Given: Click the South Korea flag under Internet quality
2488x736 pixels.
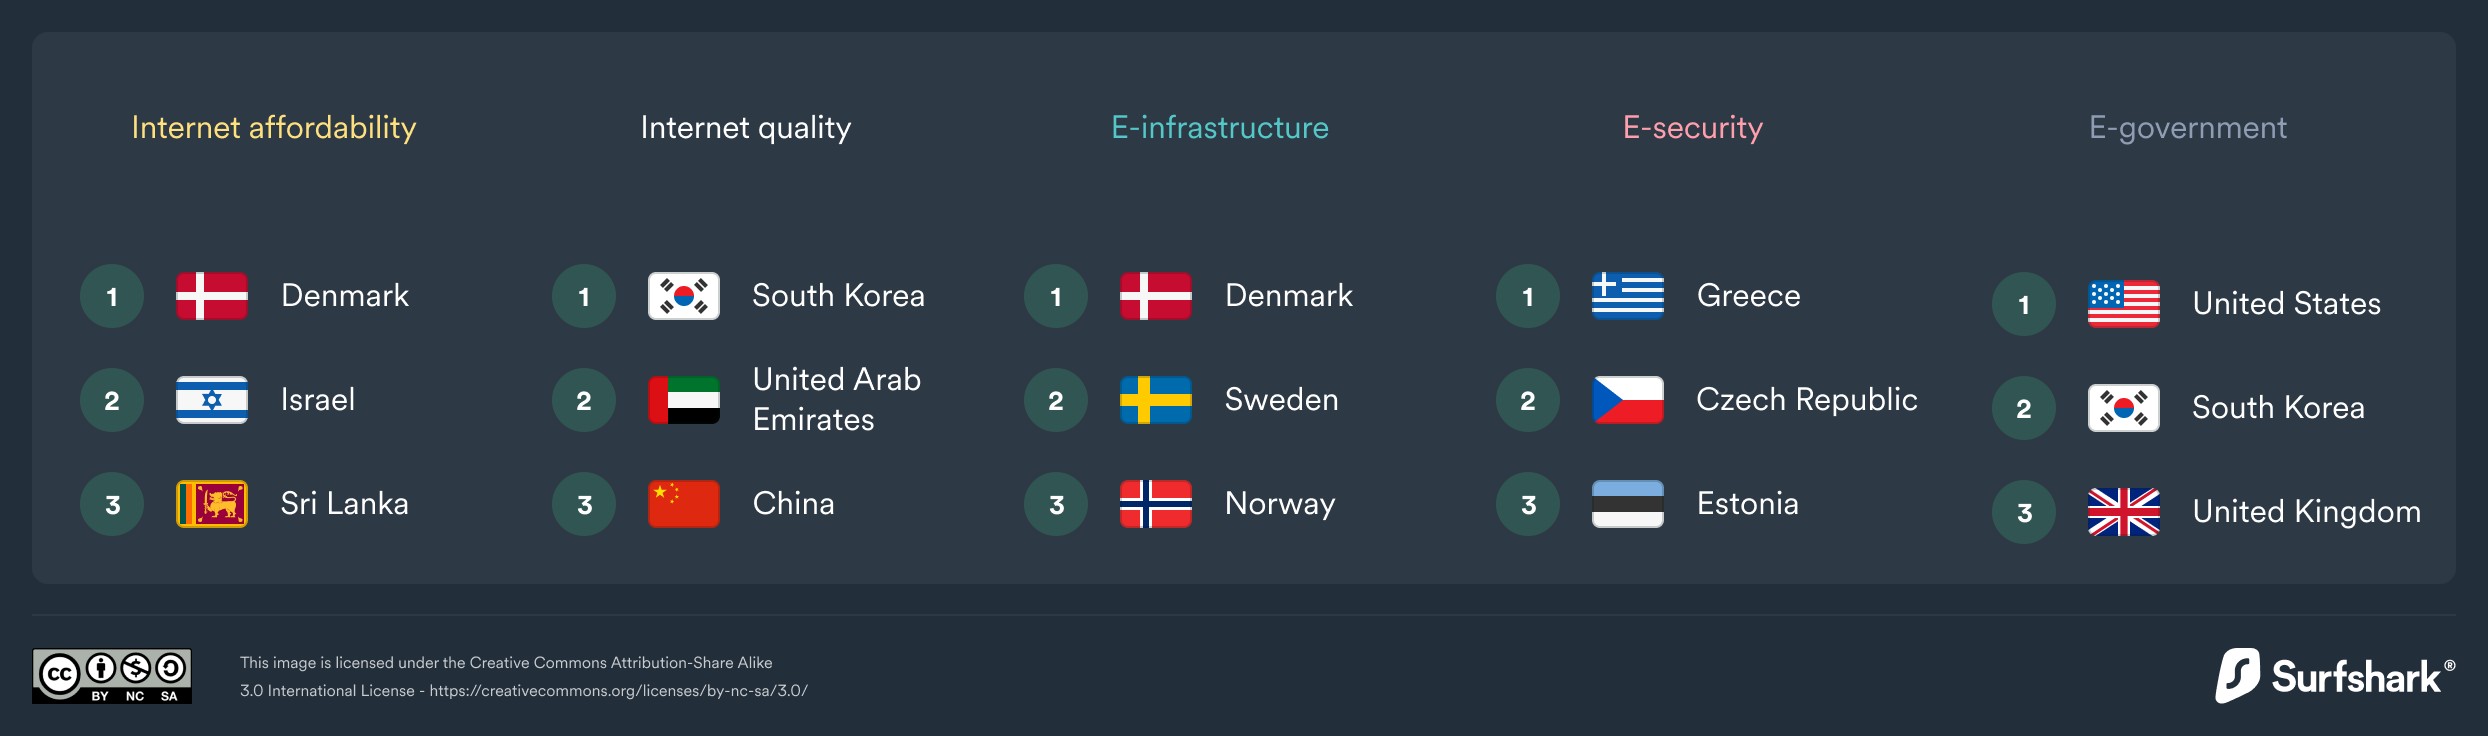Looking at the screenshot, I should (684, 296).
